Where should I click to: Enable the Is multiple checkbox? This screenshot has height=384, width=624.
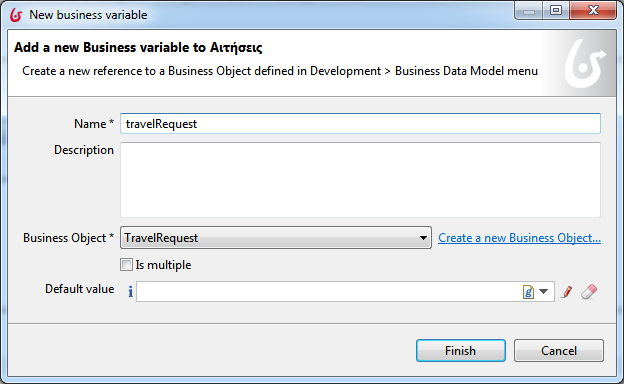(x=126, y=265)
